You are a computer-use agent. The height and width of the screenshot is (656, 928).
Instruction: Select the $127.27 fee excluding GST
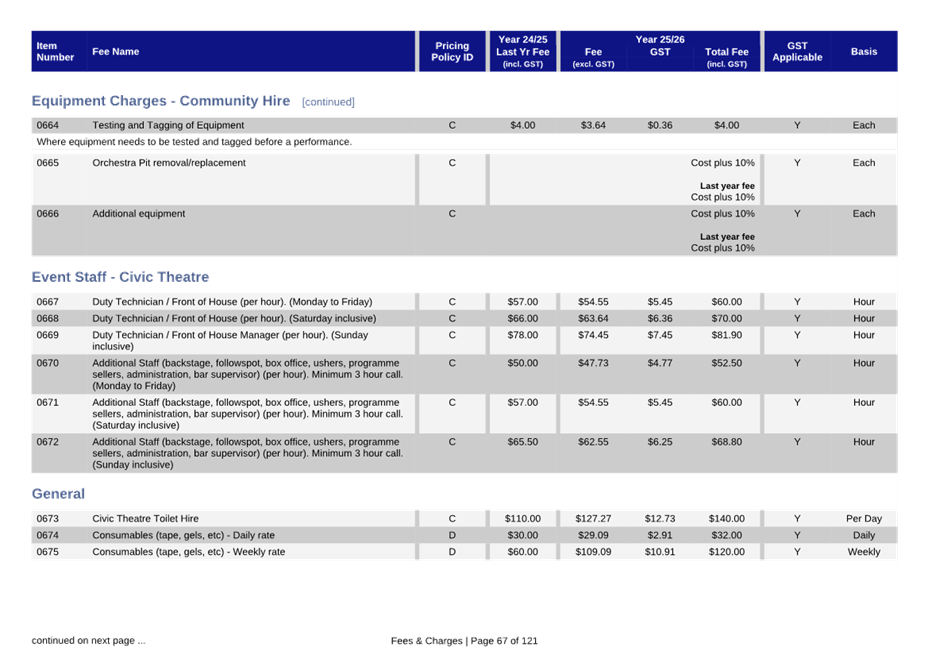pyautogui.click(x=593, y=519)
